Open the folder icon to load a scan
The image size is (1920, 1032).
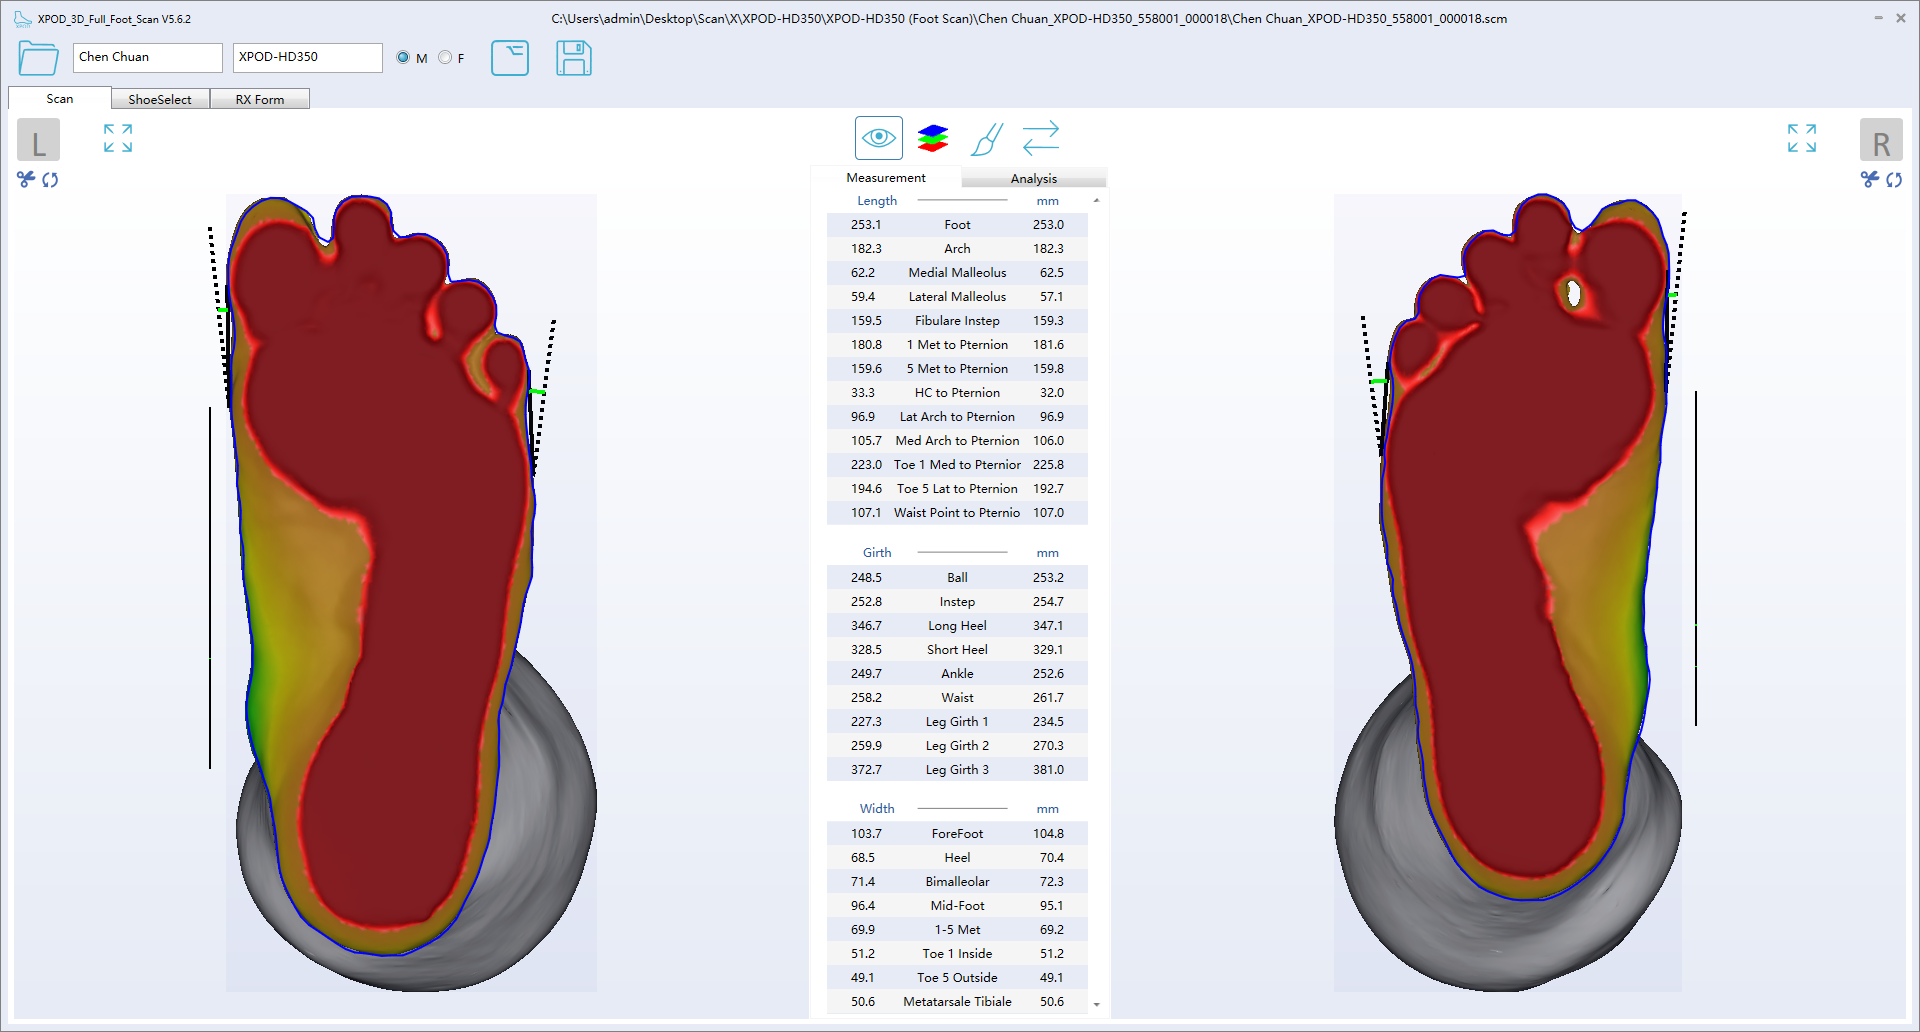[x=38, y=58]
